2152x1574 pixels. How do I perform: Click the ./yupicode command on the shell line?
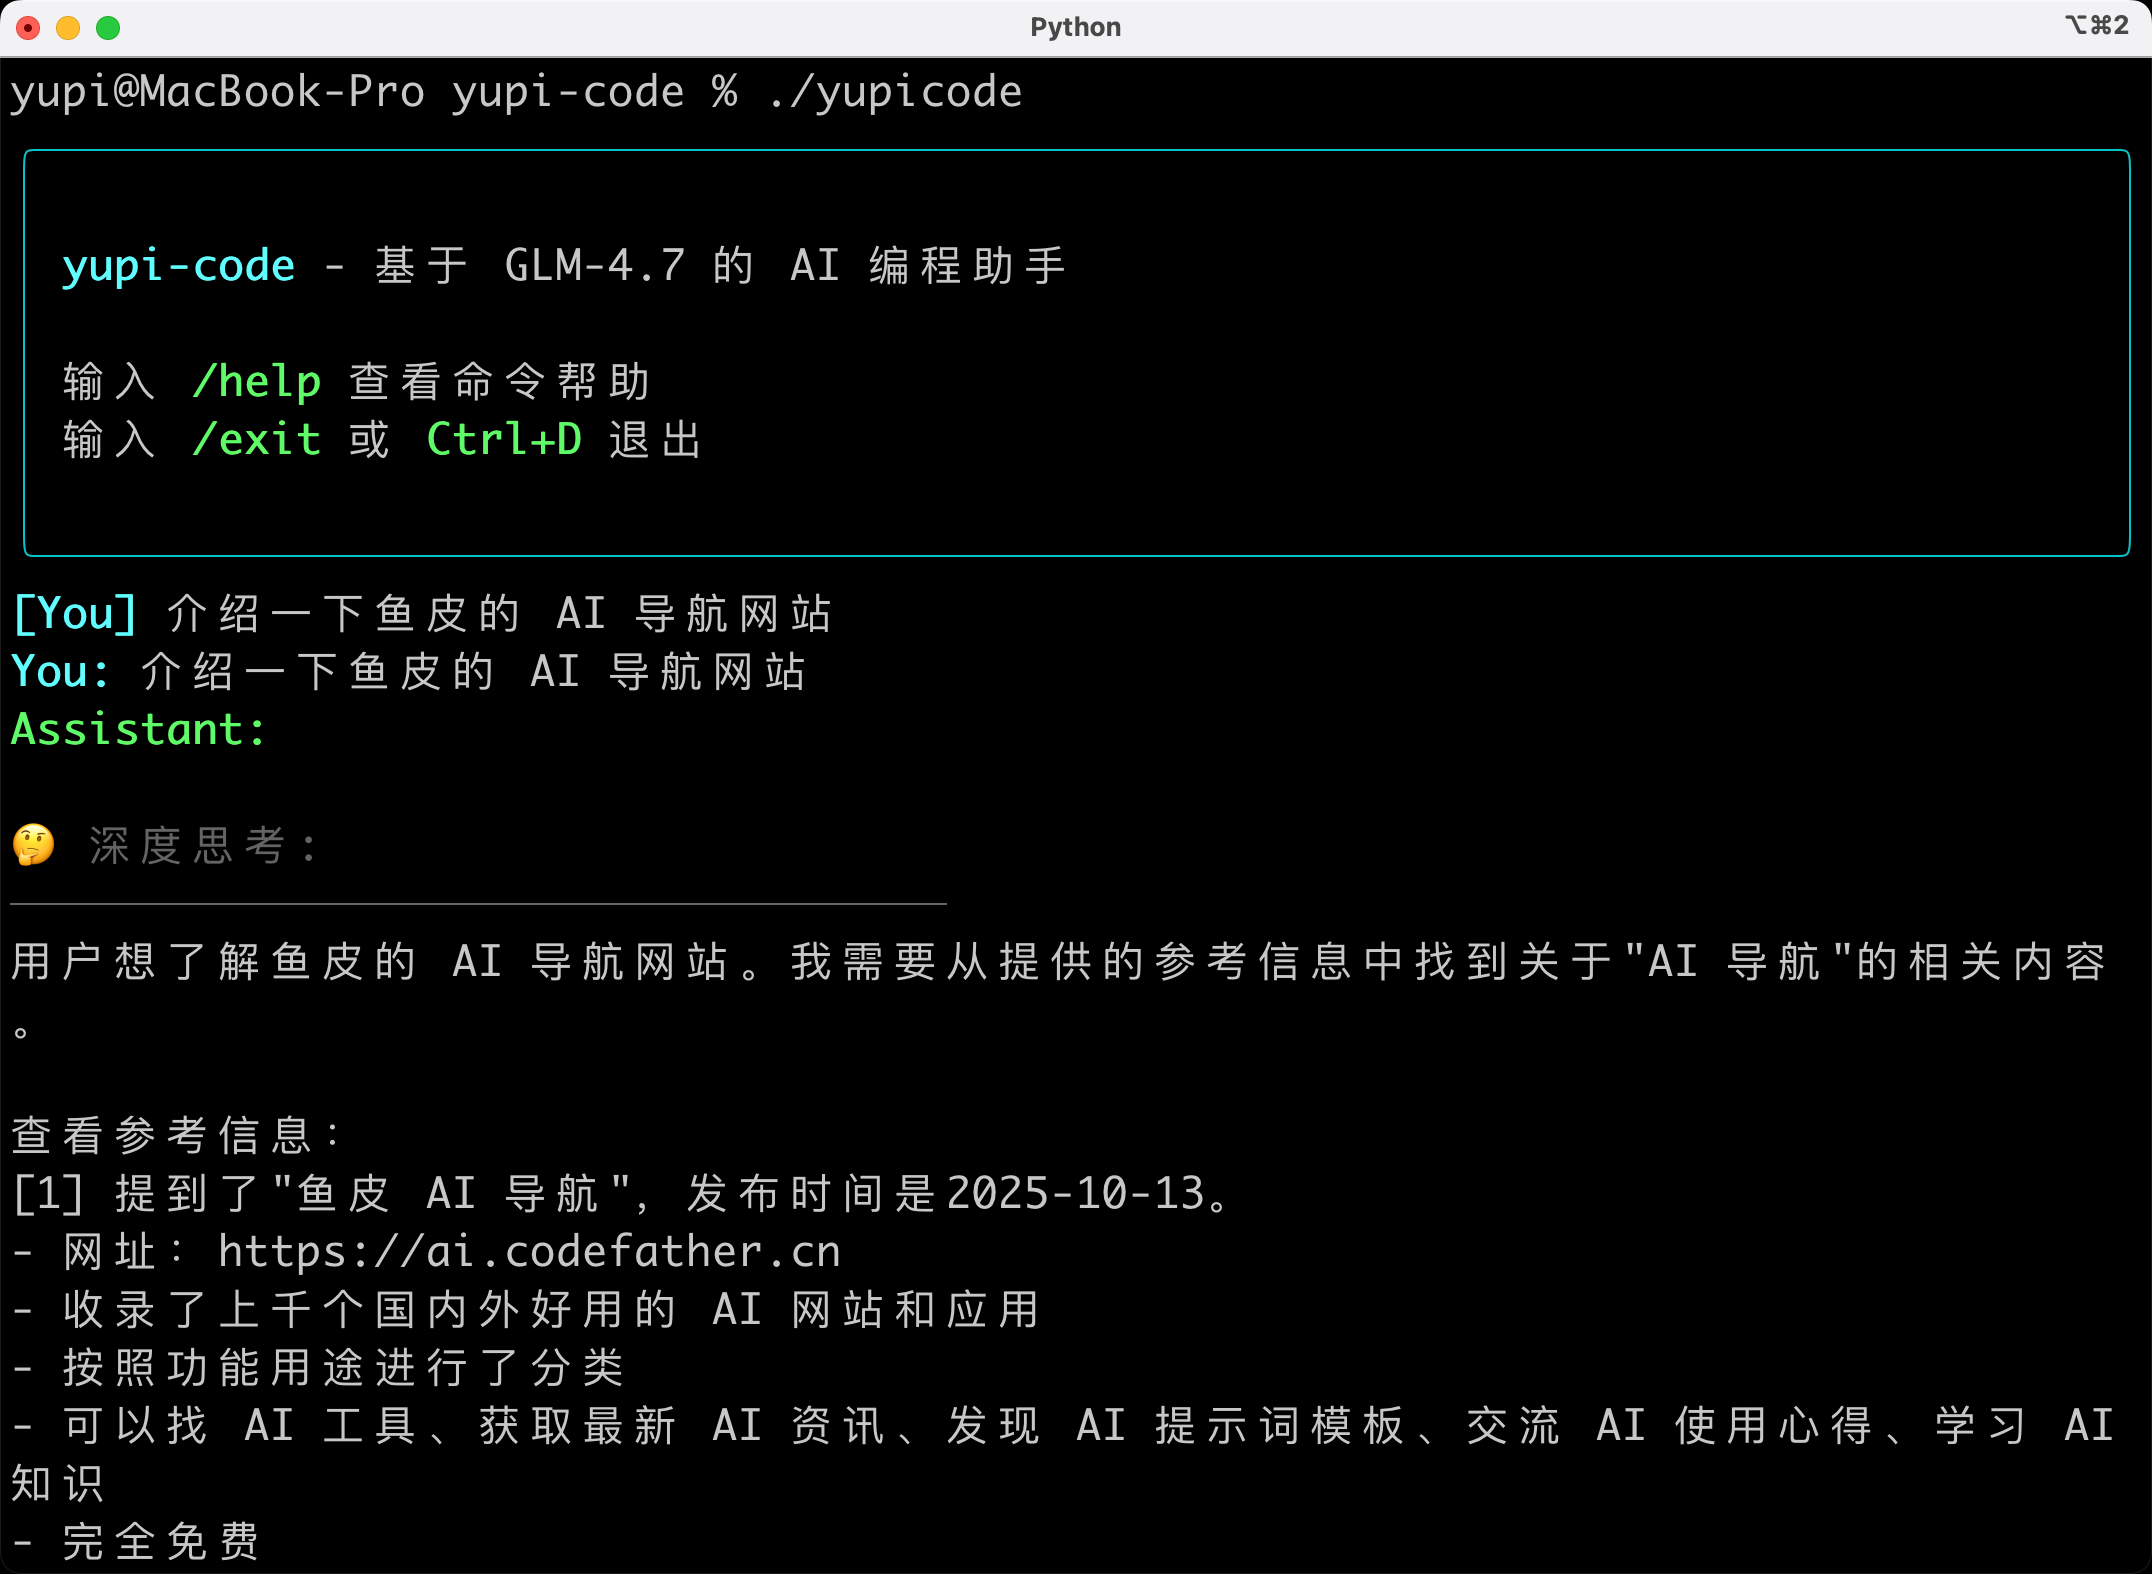pyautogui.click(x=895, y=92)
